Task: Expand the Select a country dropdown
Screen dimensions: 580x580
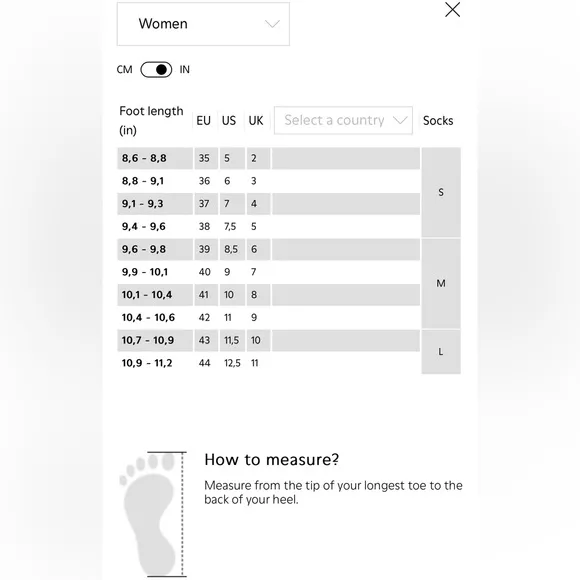Action: pyautogui.click(x=343, y=120)
